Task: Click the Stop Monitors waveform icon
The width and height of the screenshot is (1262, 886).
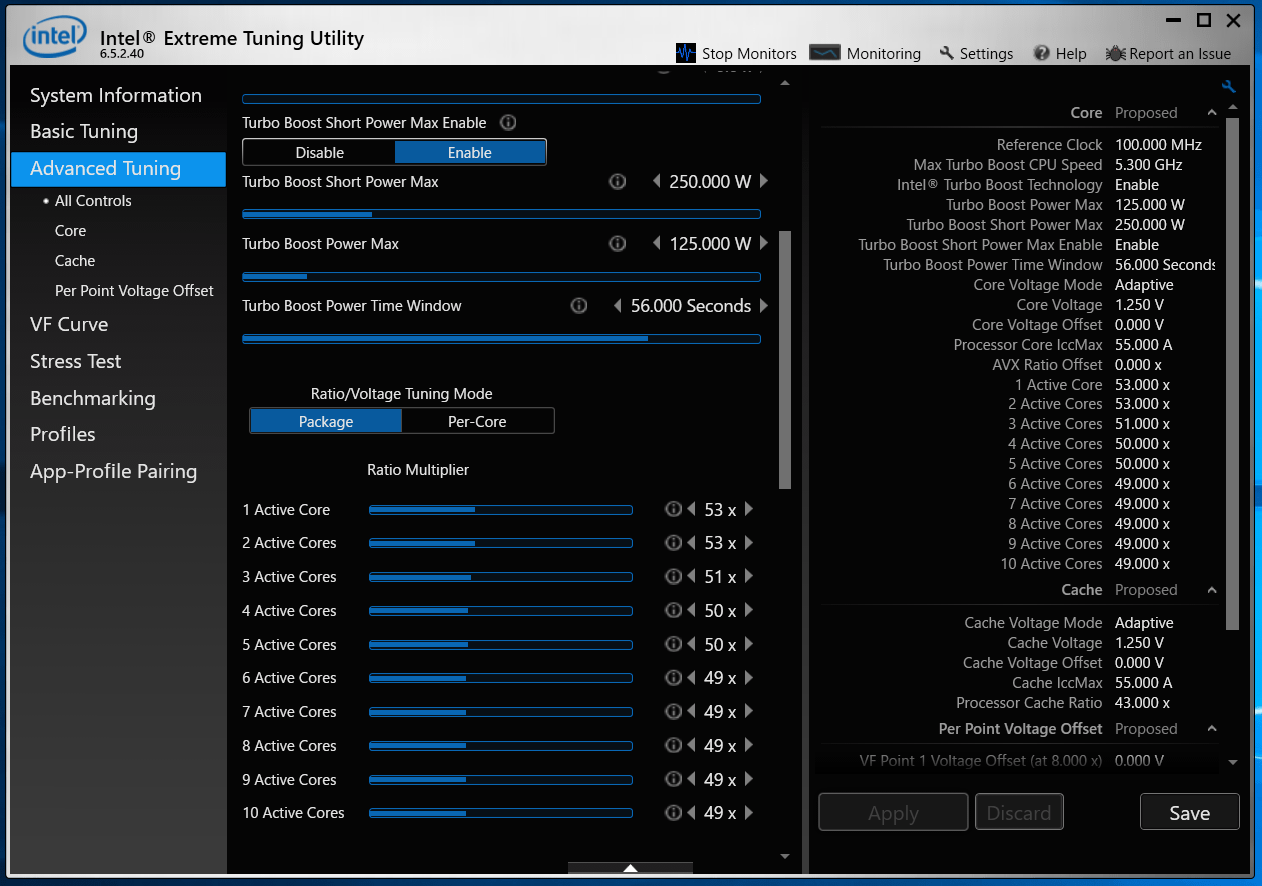Action: (x=685, y=53)
